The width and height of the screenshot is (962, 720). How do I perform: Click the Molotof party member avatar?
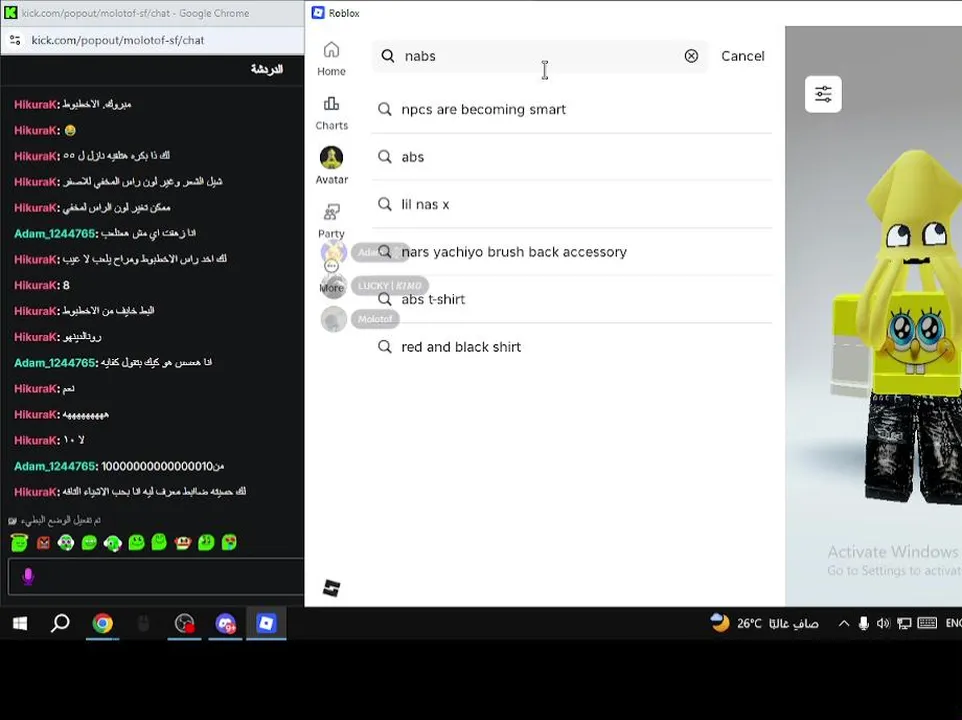pyautogui.click(x=334, y=320)
